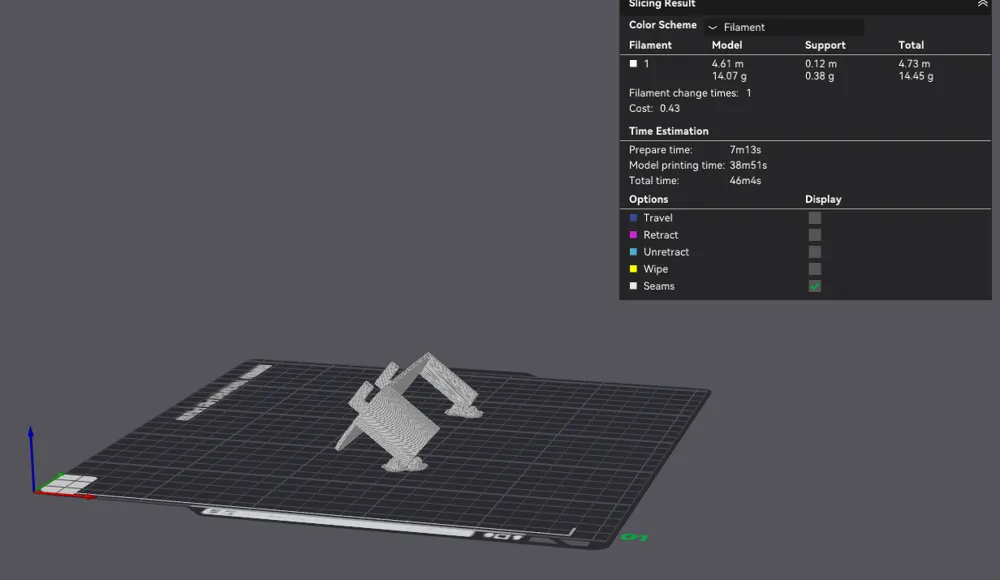Click the 'Total time:' label
The width and height of the screenshot is (1000, 580).
(654, 181)
